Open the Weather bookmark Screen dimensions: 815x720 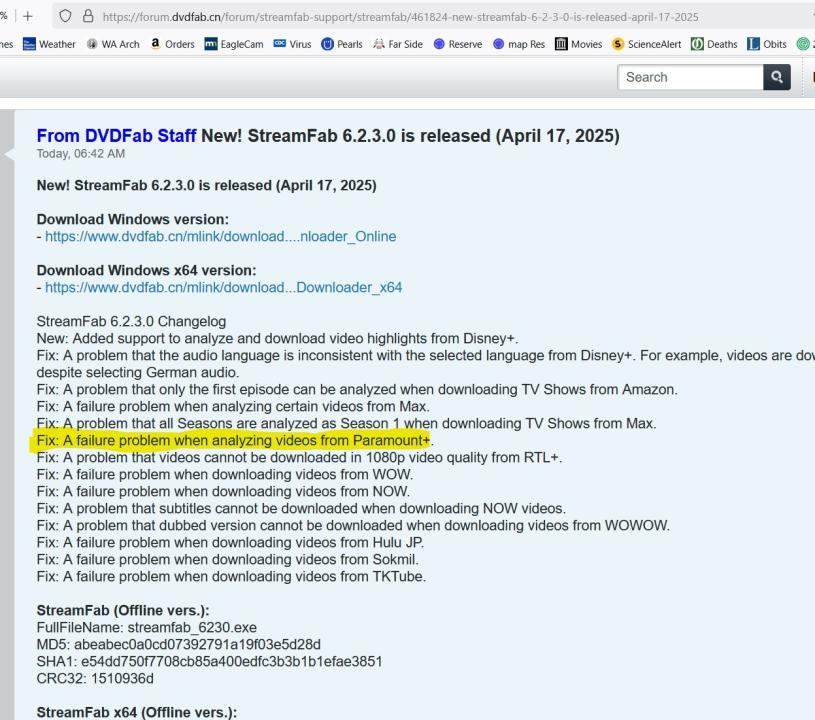pos(49,44)
